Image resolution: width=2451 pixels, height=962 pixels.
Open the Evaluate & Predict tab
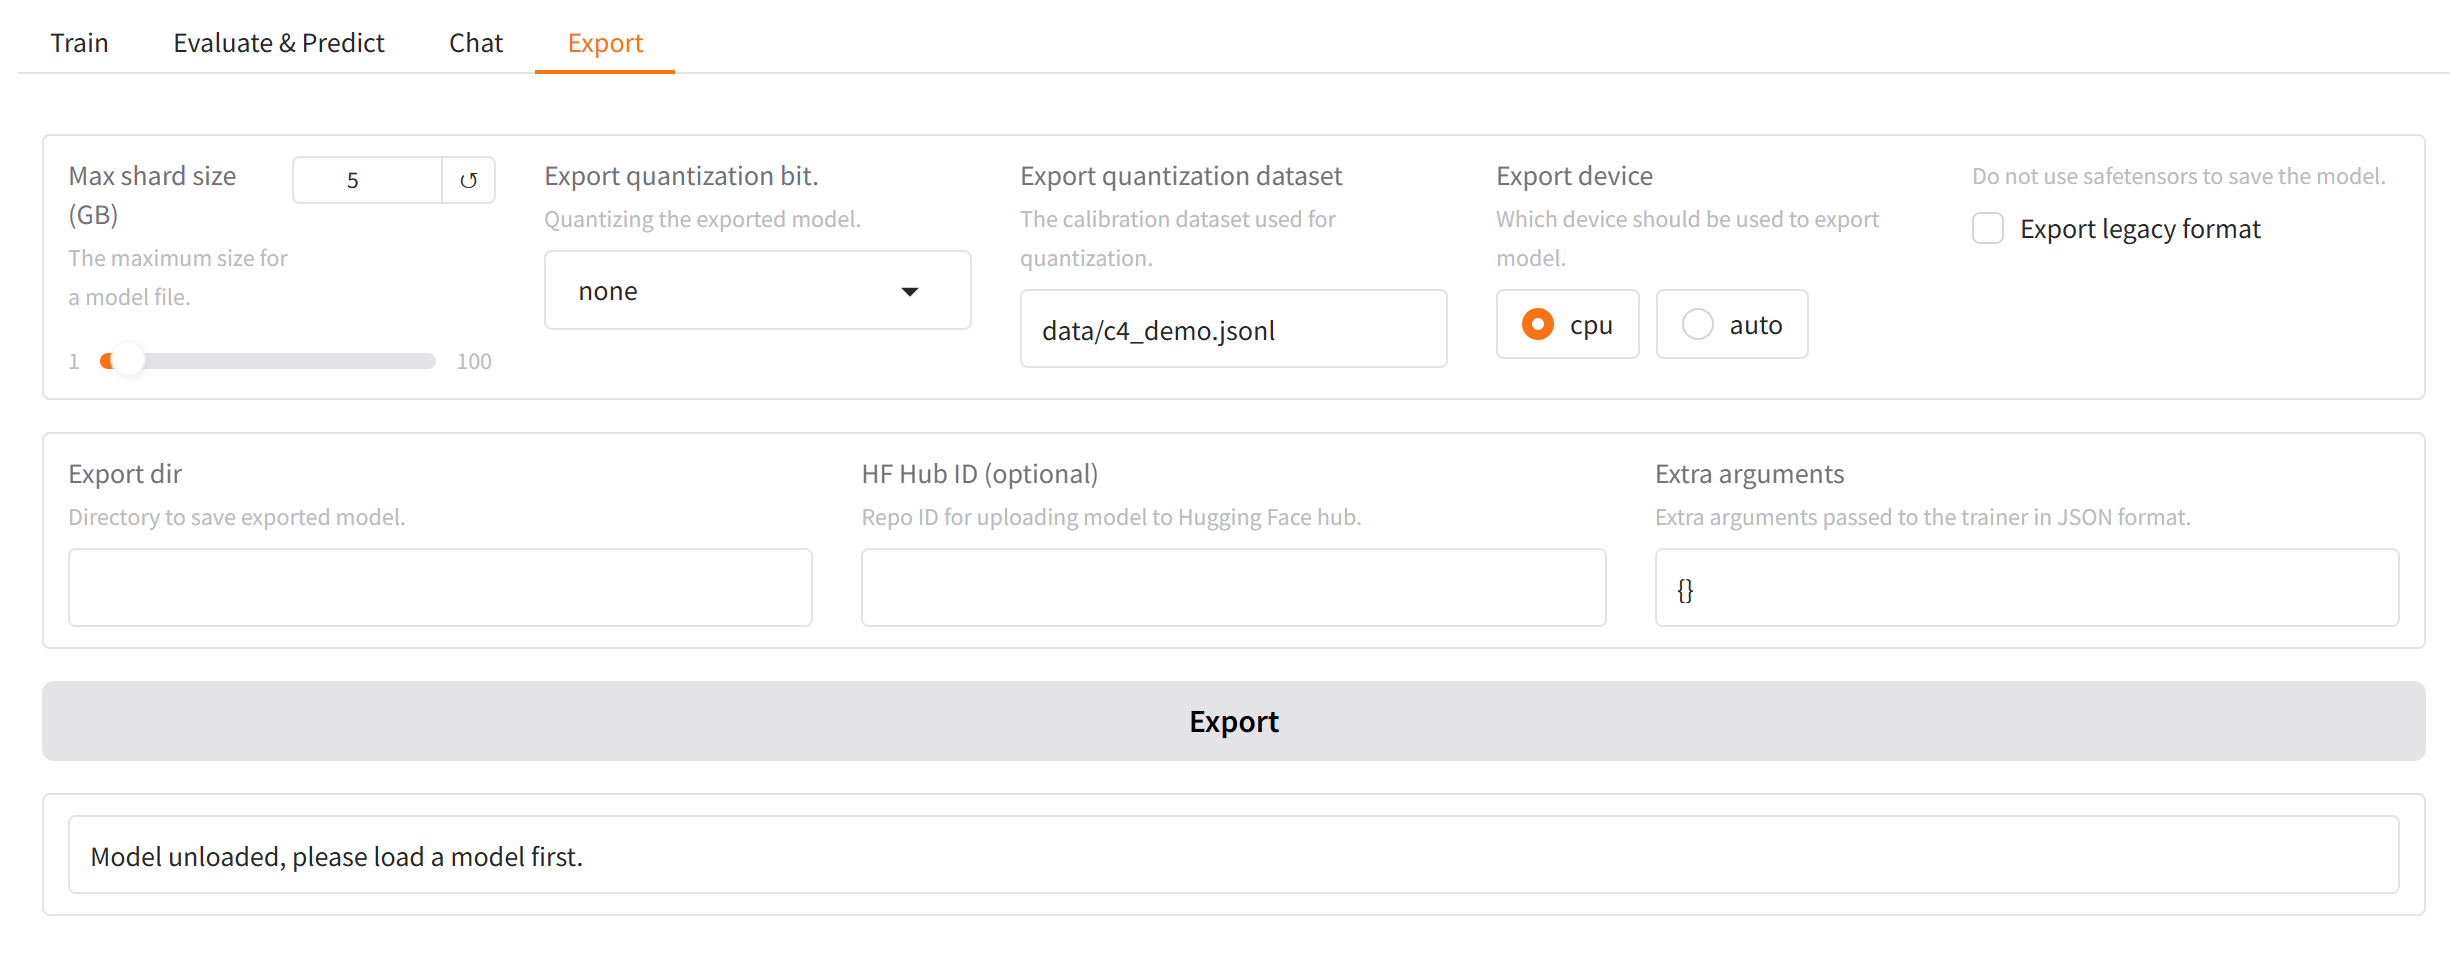278,43
